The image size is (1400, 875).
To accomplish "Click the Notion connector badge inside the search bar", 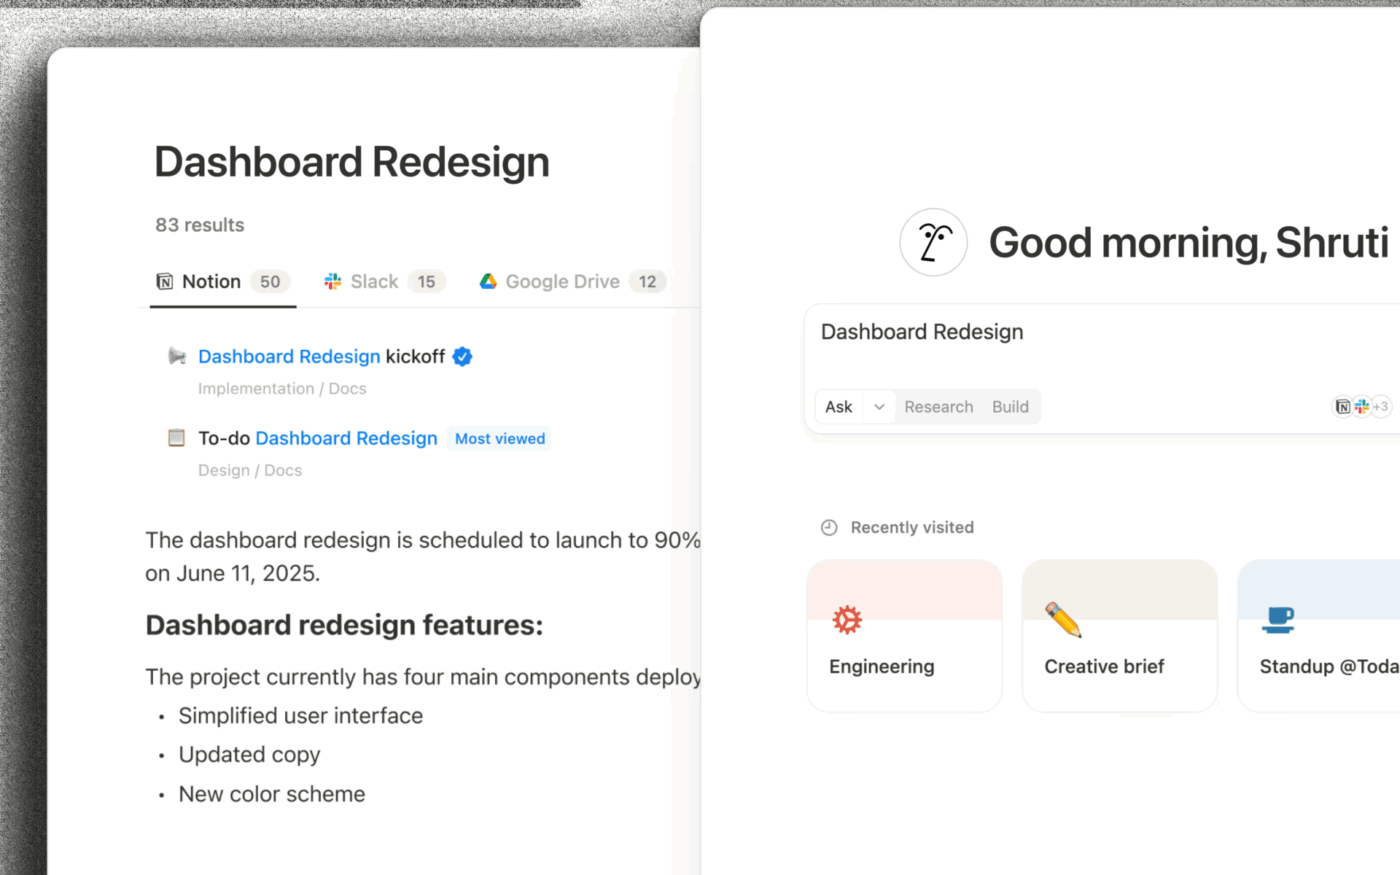I will pyautogui.click(x=1343, y=407).
